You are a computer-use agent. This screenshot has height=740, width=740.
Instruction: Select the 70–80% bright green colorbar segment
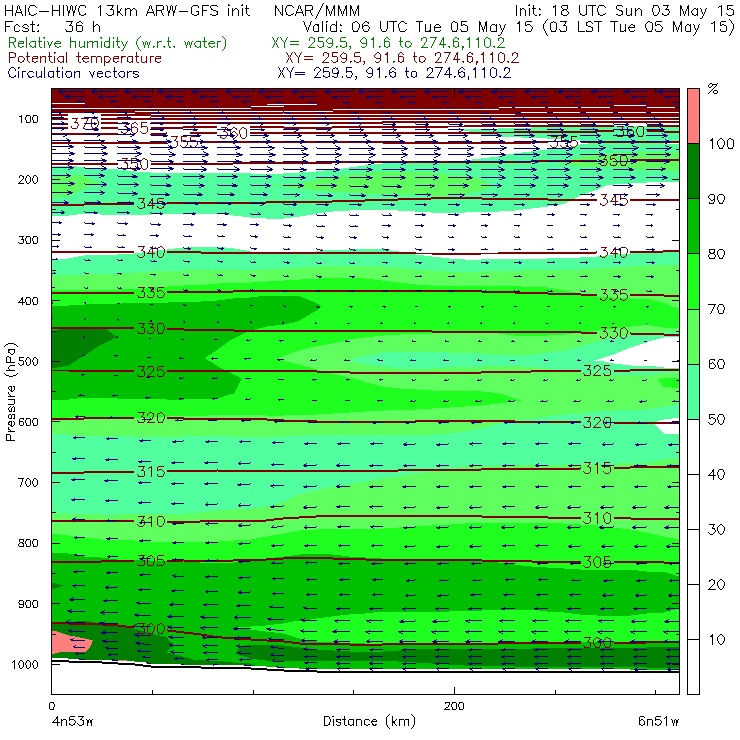click(693, 281)
